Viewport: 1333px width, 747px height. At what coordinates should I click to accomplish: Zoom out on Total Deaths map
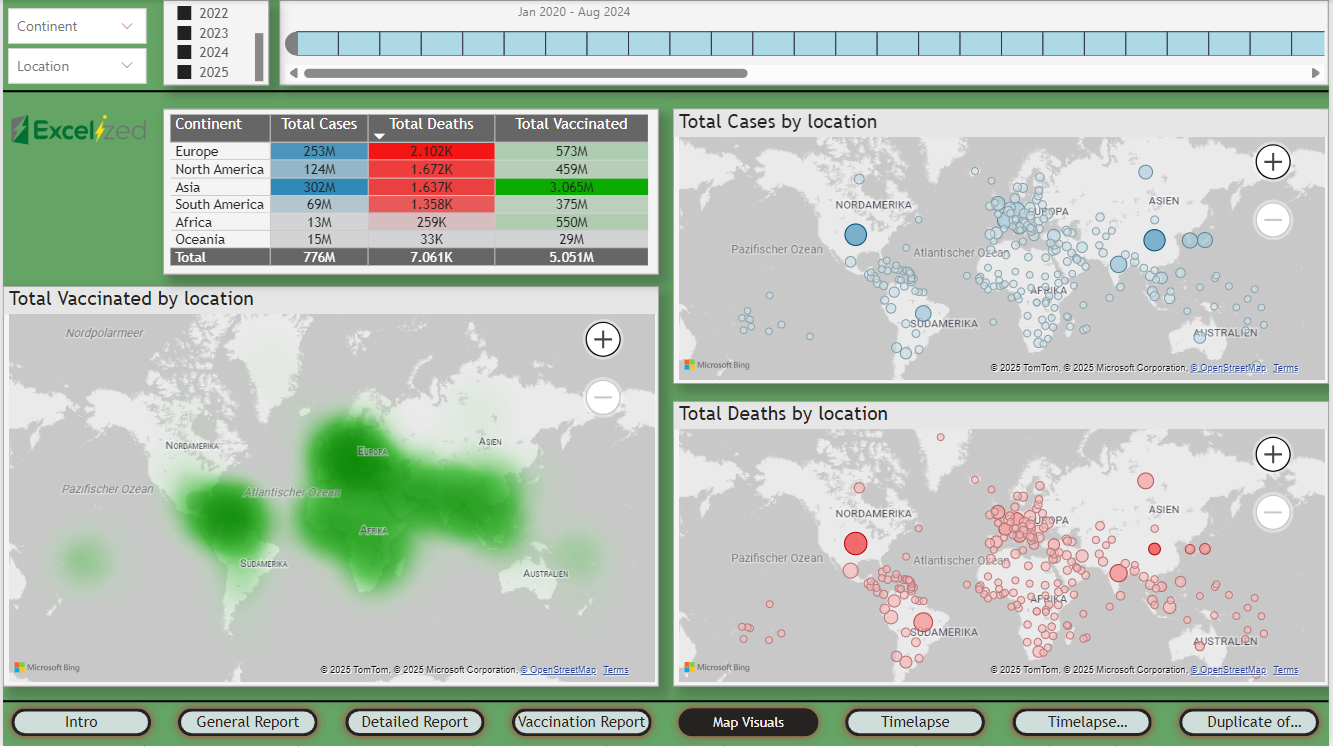tap(1273, 513)
